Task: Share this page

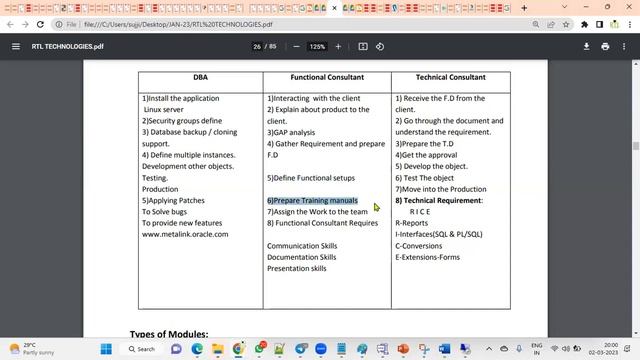Action: pos(551,24)
